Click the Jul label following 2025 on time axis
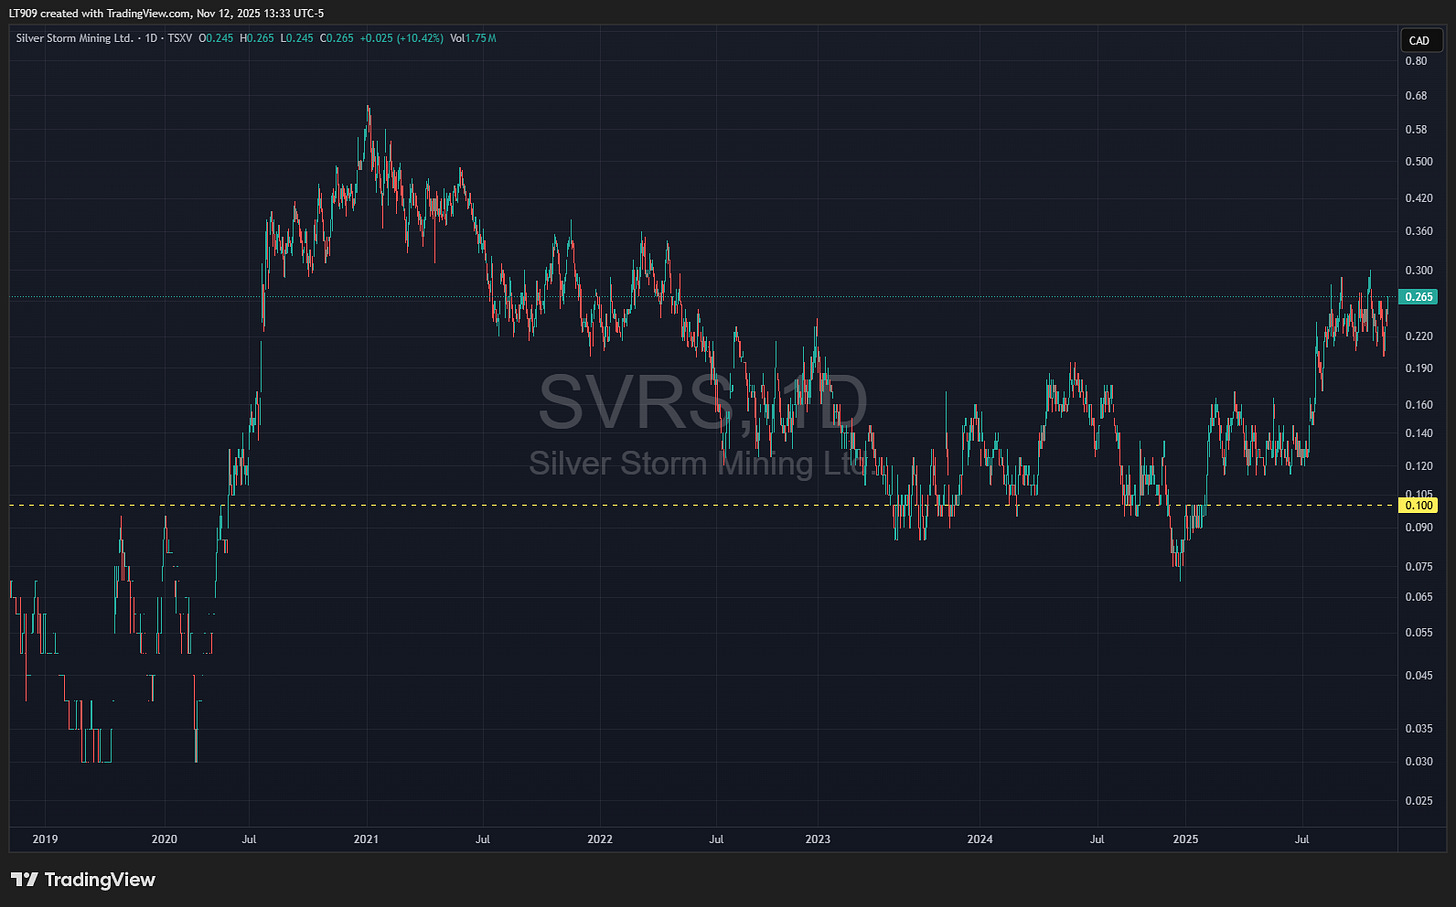1456x907 pixels. [x=1302, y=839]
